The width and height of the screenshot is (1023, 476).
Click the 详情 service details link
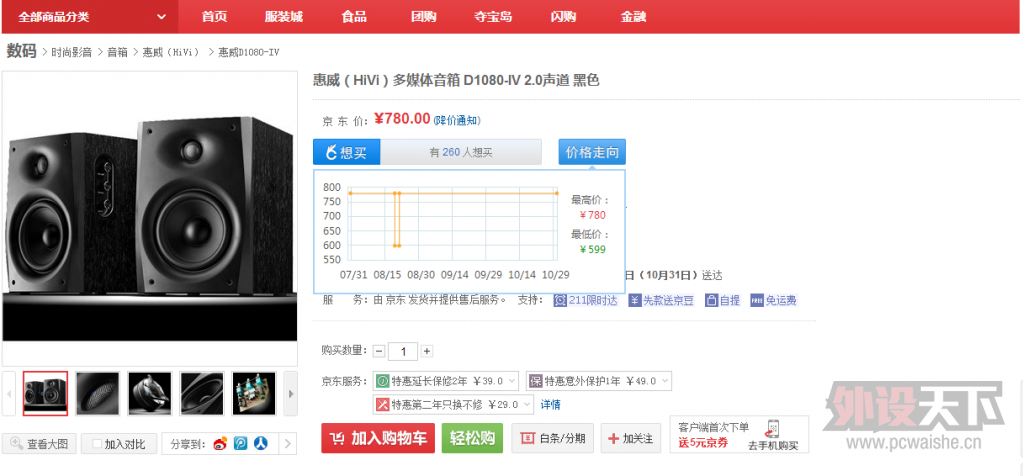551,405
